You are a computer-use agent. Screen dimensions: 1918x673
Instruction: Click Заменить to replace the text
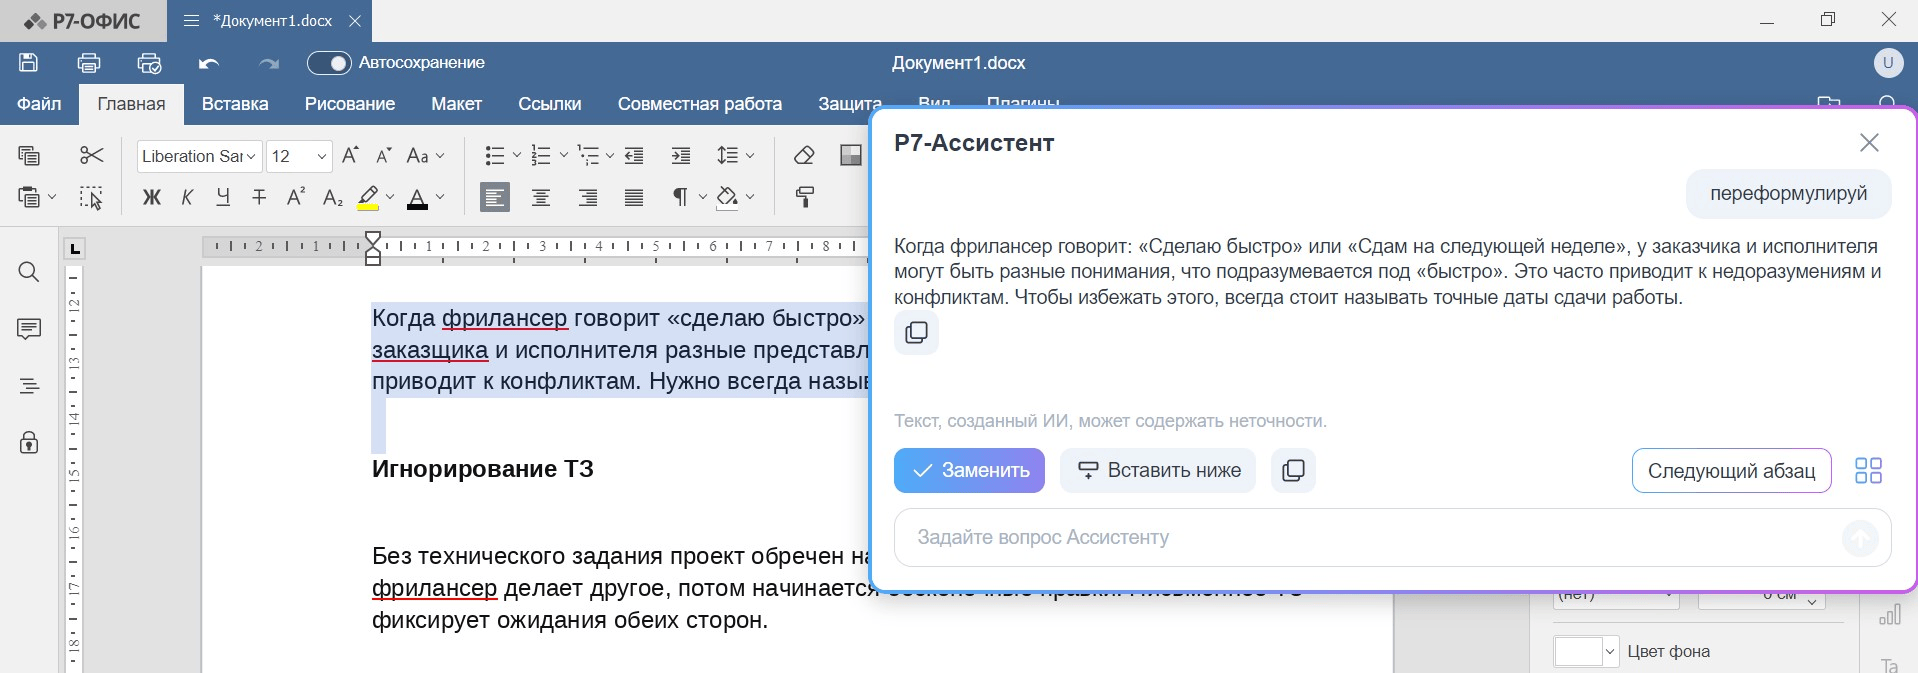click(x=969, y=470)
